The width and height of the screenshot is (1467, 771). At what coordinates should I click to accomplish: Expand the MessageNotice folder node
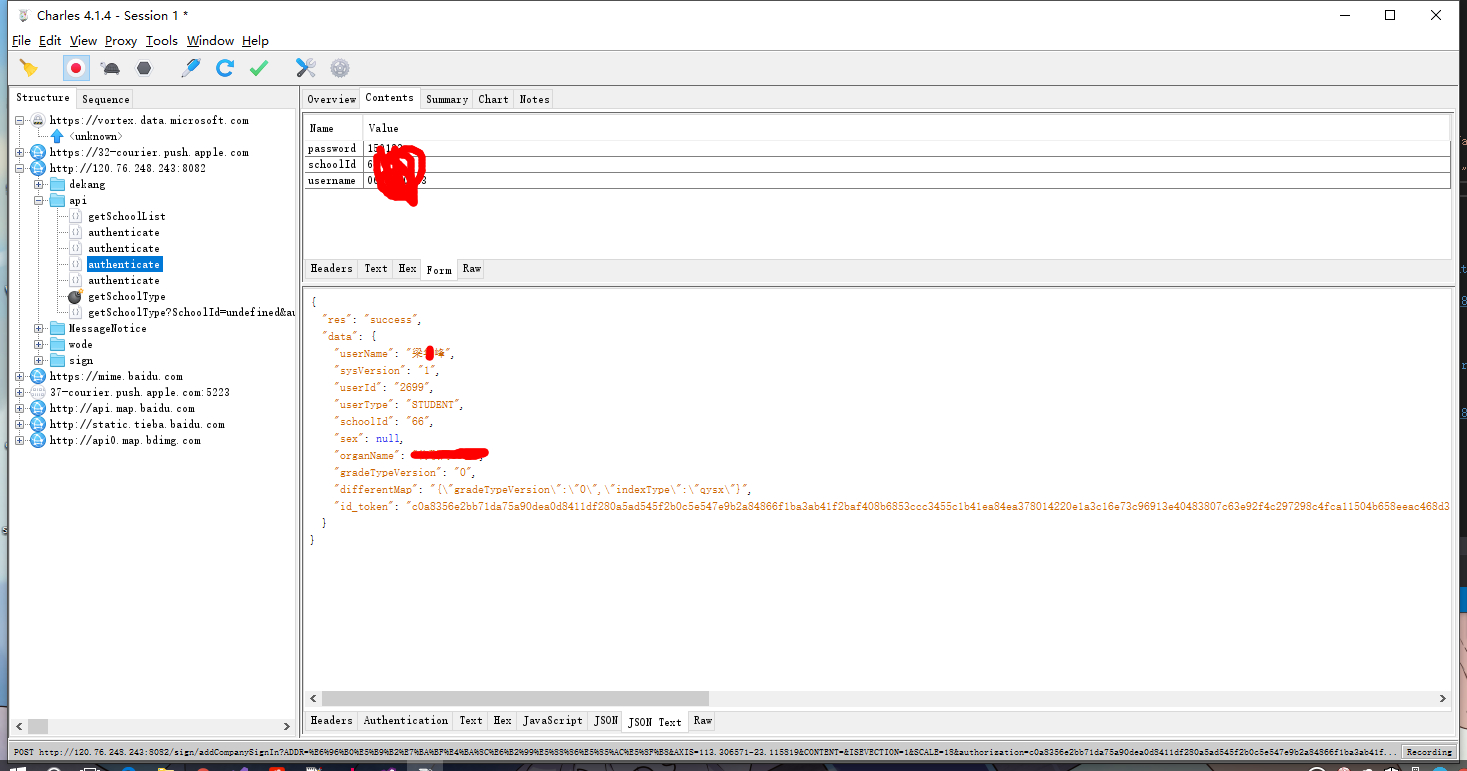pyautogui.click(x=39, y=328)
